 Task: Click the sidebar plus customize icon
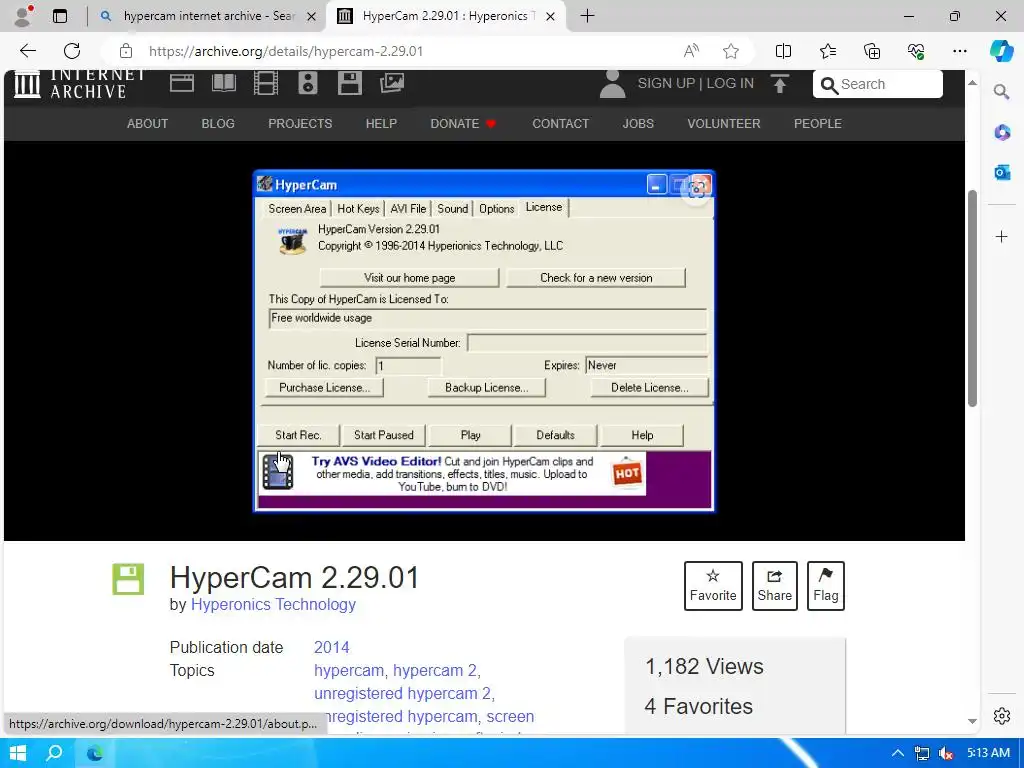pos(1002,236)
